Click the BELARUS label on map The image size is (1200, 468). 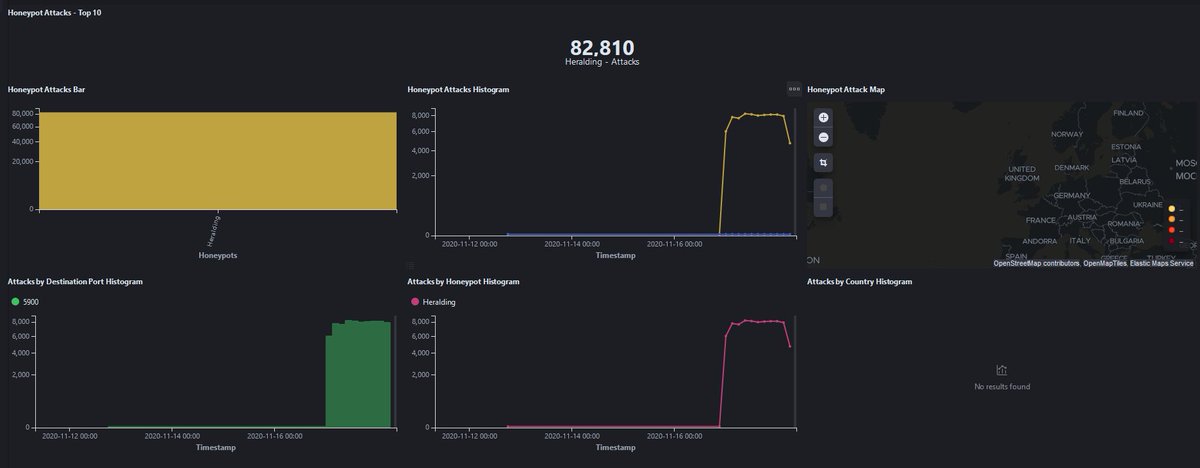pos(1135,181)
